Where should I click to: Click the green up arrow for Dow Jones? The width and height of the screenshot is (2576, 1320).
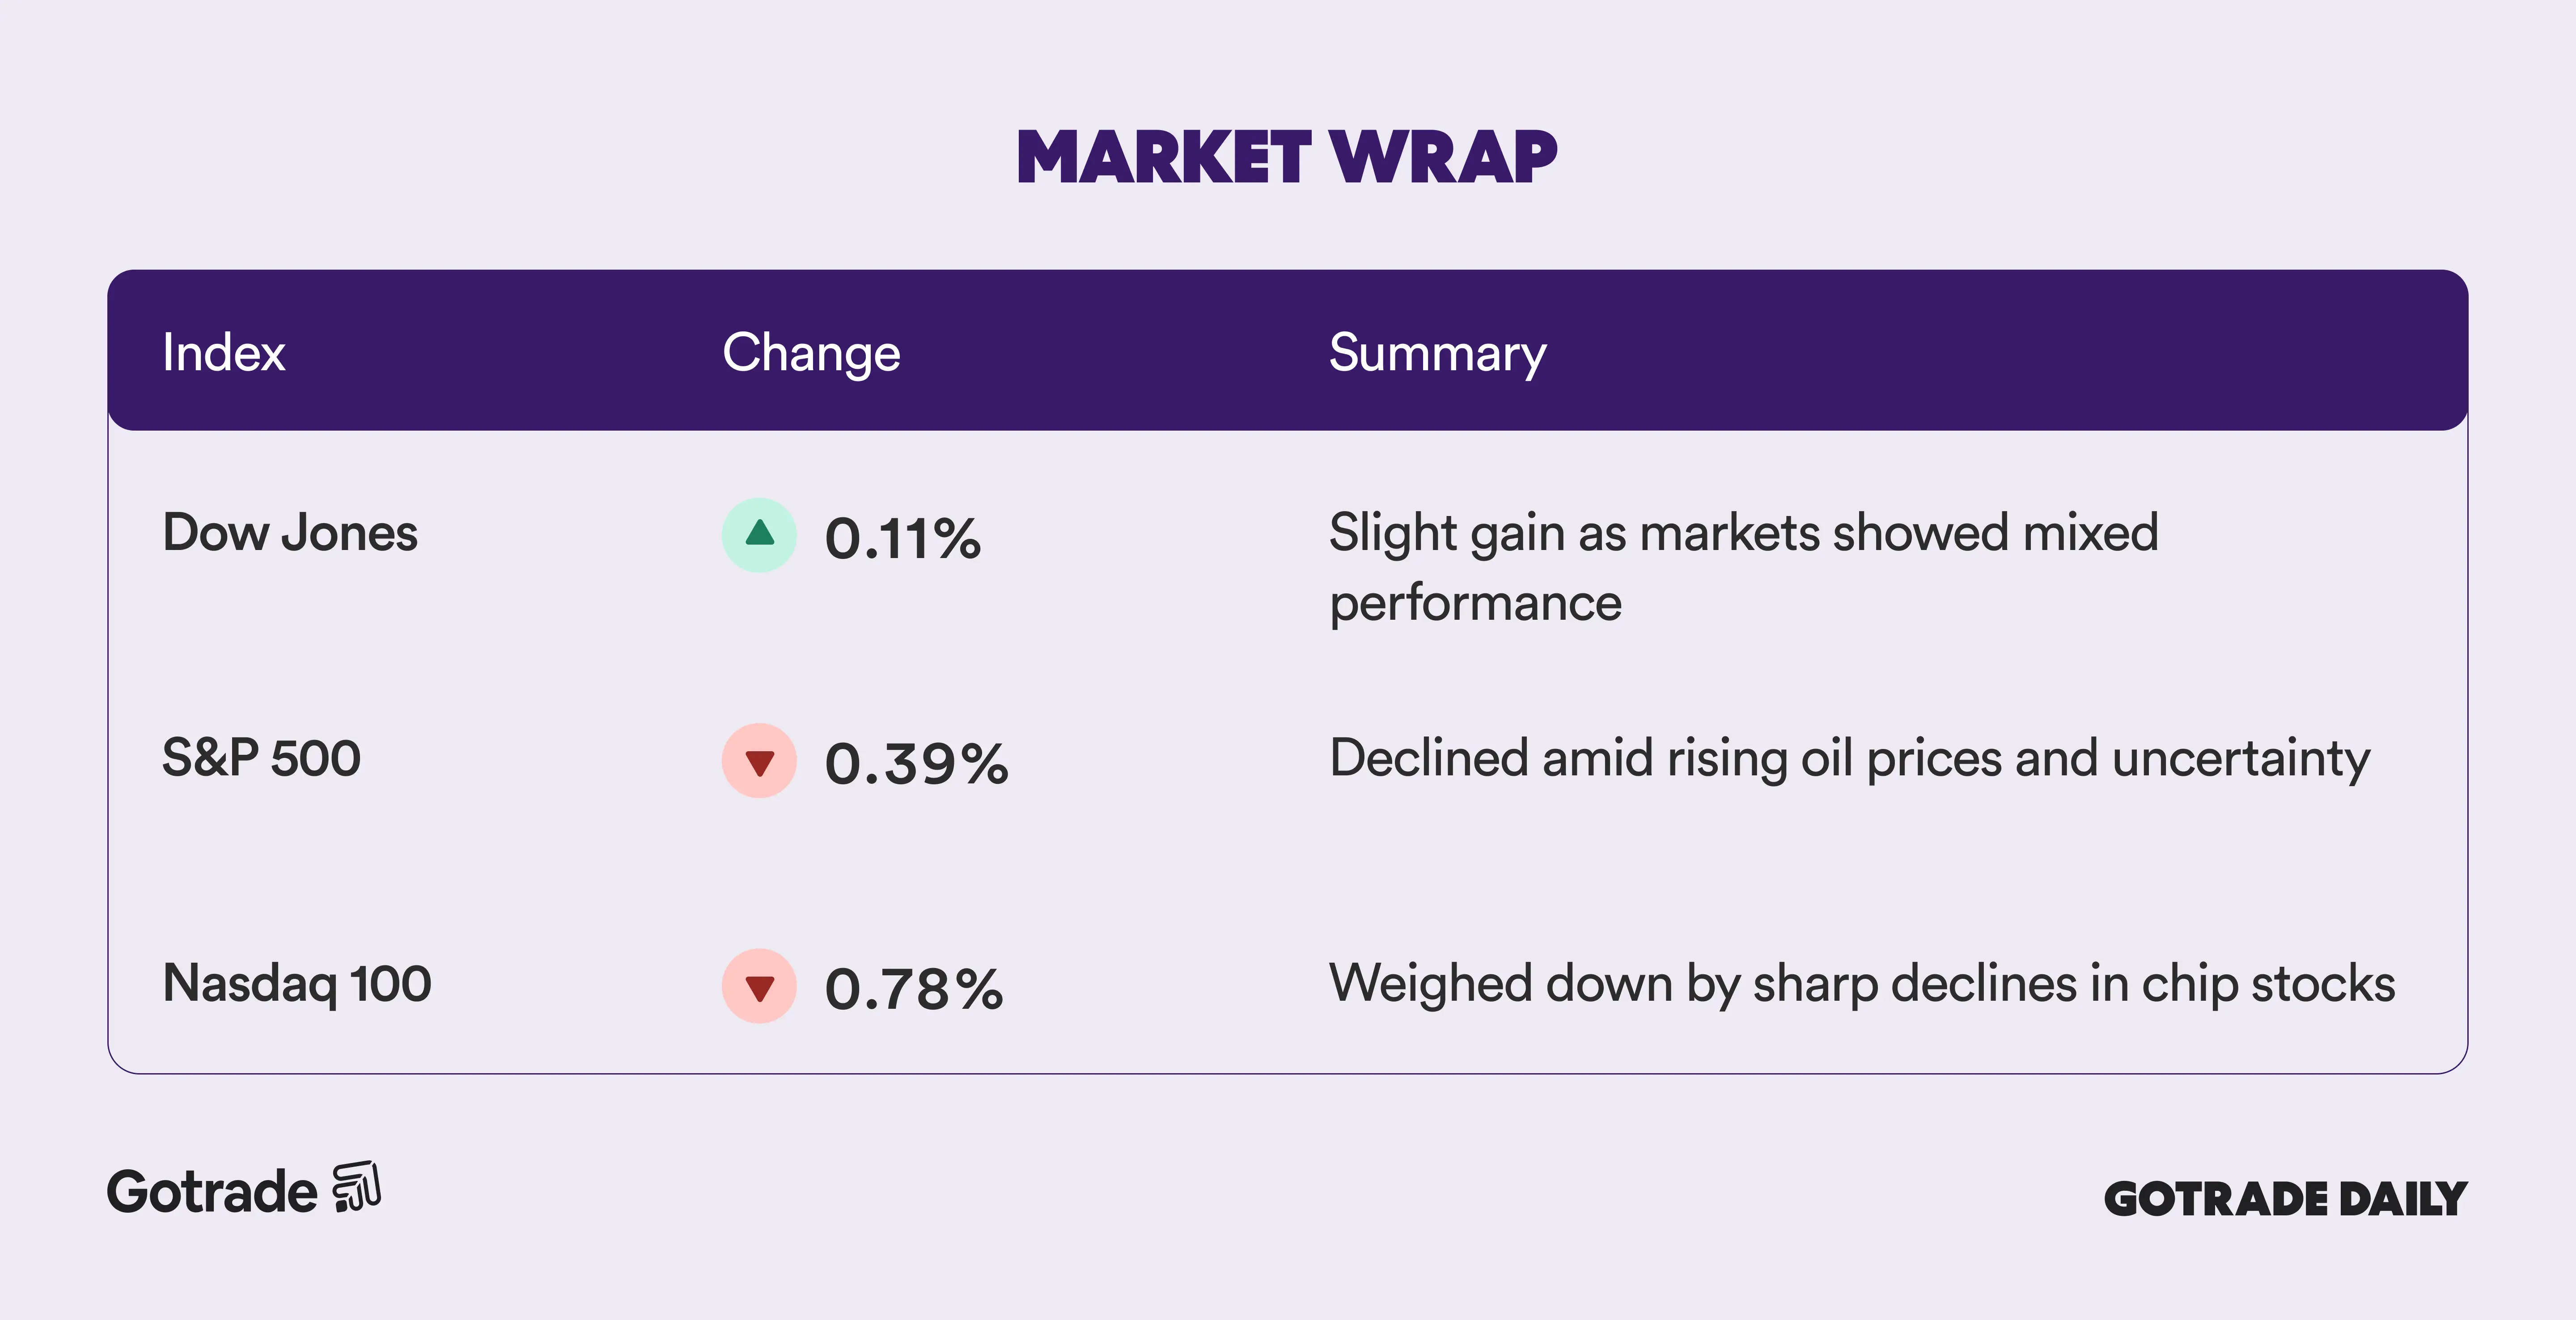pos(759,534)
